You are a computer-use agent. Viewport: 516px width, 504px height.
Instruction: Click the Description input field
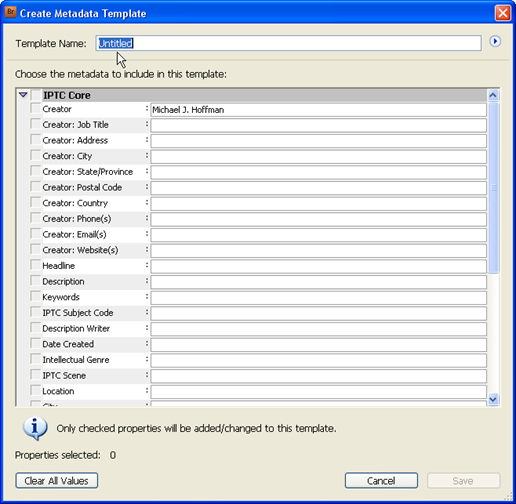coord(318,282)
